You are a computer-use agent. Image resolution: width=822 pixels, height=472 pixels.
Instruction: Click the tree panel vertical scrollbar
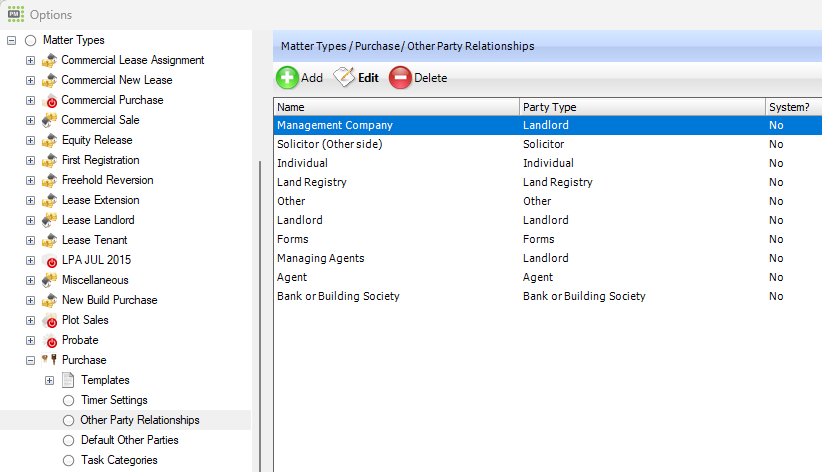[x=259, y=315]
